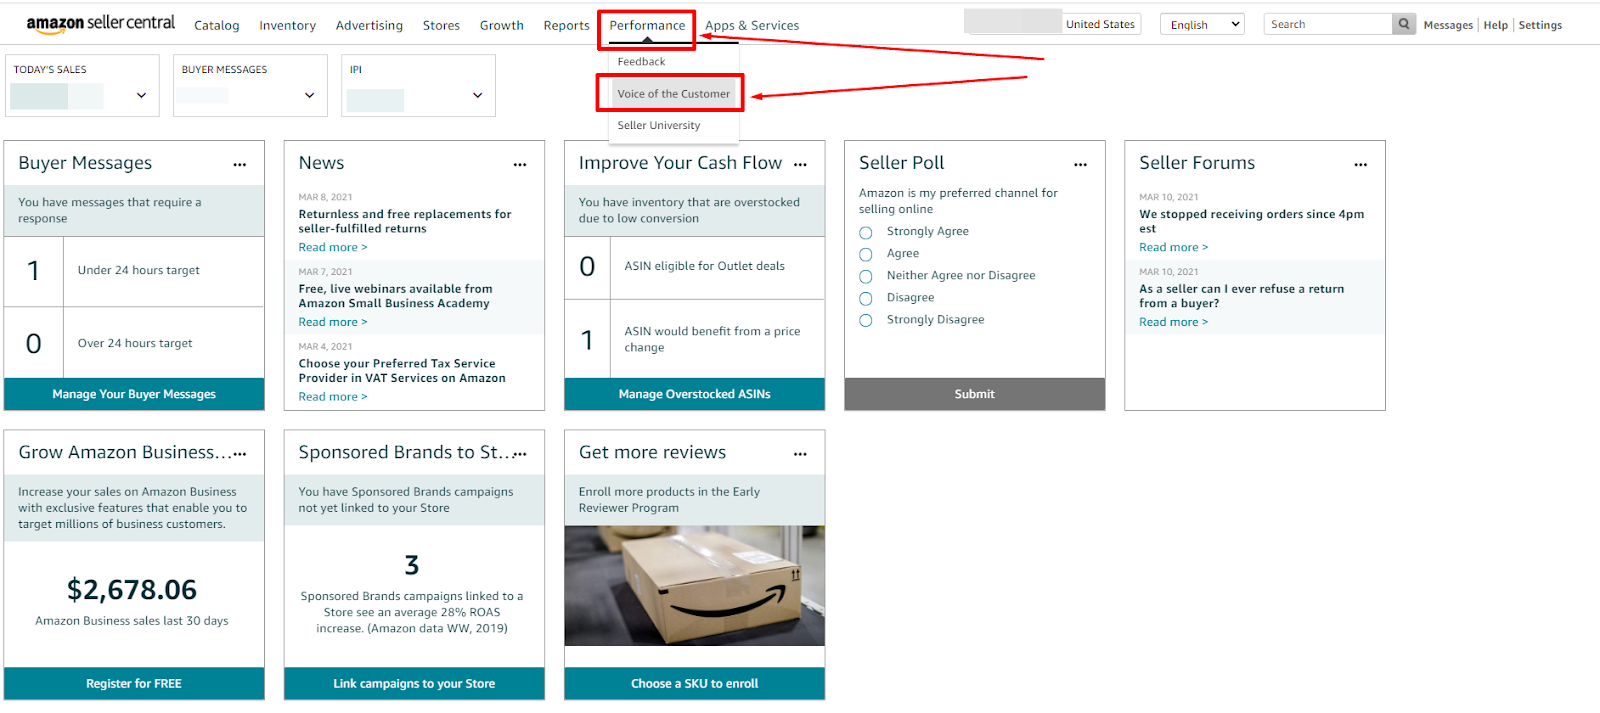Read more about Preferred Tax Service Provider
The height and width of the screenshot is (713, 1600).
333,397
